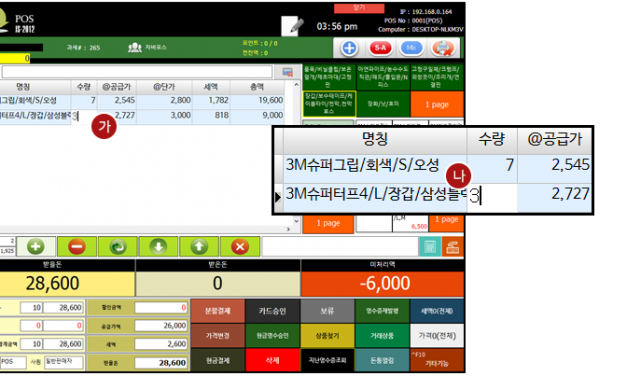Click the blue Mix button

(411, 48)
